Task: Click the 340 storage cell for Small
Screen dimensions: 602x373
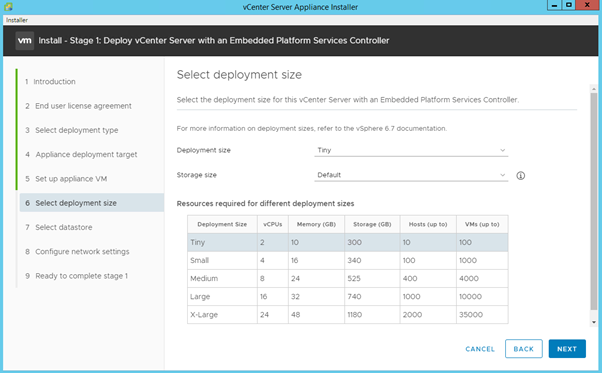Action: (372, 260)
